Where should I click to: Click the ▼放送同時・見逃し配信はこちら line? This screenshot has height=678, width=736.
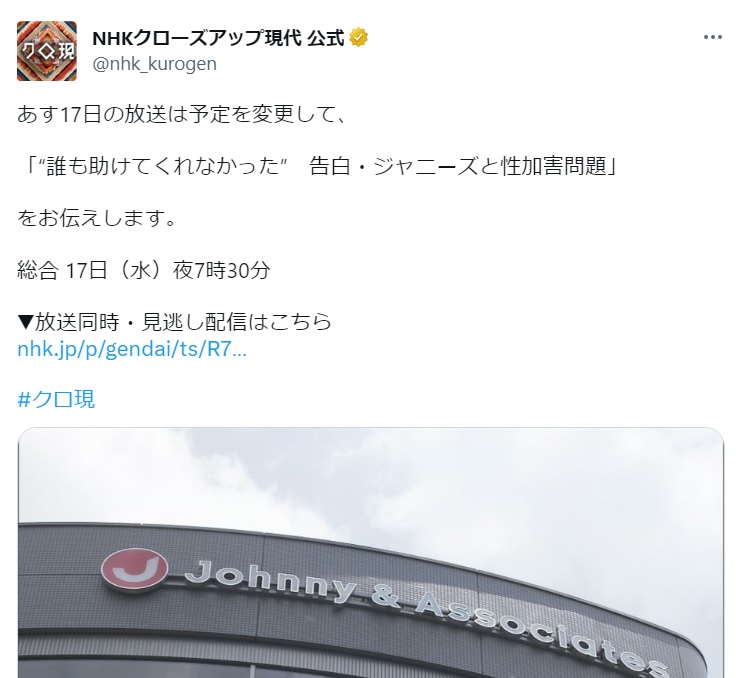pos(174,322)
